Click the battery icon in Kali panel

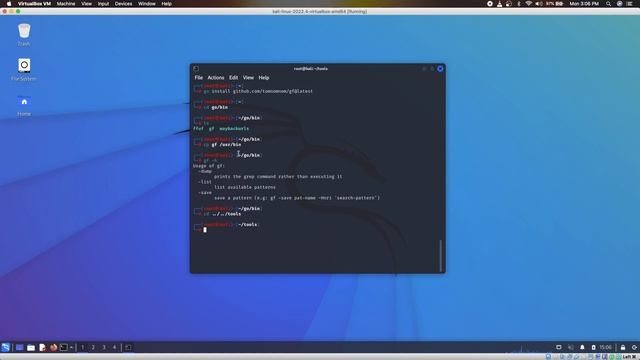coord(593,347)
